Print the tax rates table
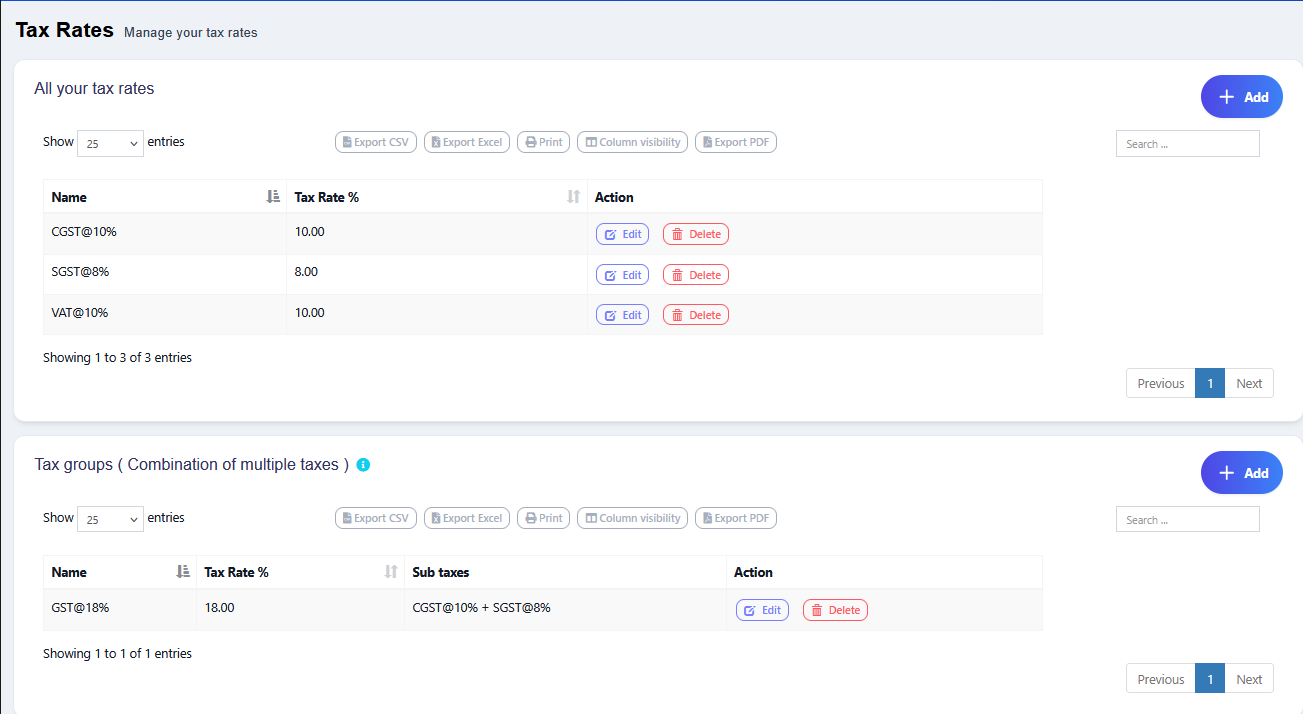Viewport: 1303px width, 714px height. click(543, 142)
